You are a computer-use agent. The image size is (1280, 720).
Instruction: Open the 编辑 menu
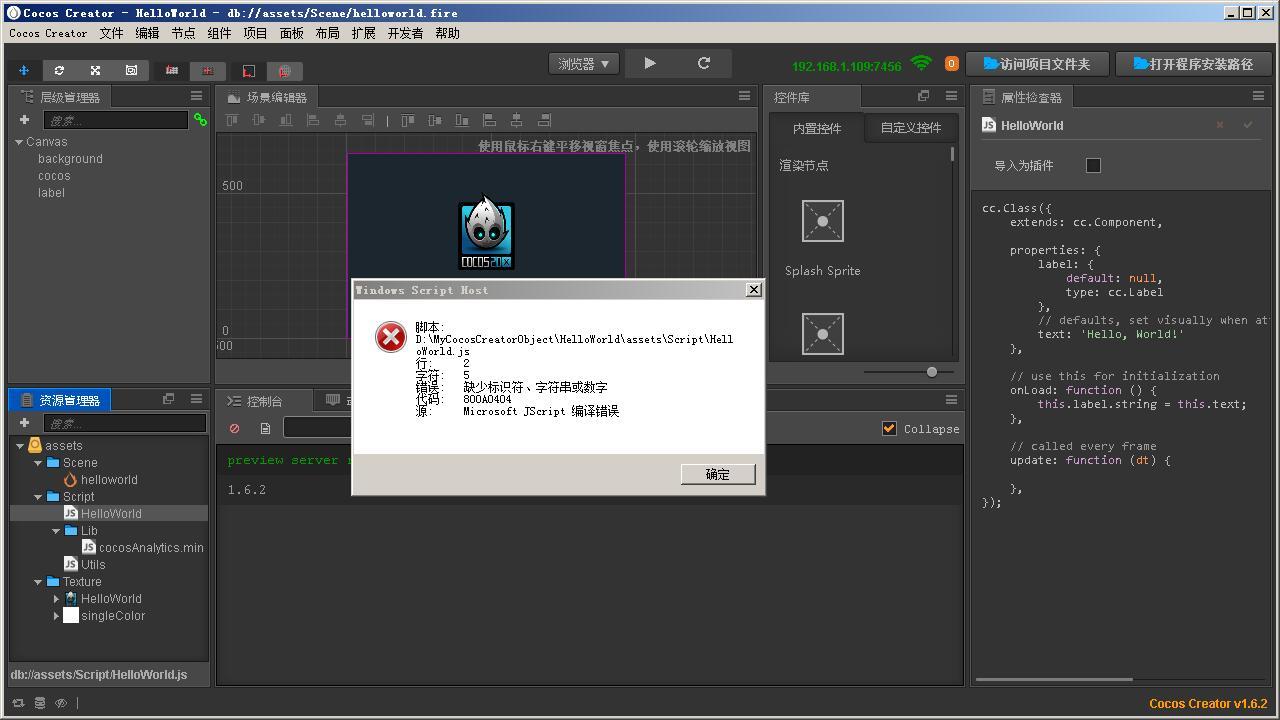click(147, 33)
